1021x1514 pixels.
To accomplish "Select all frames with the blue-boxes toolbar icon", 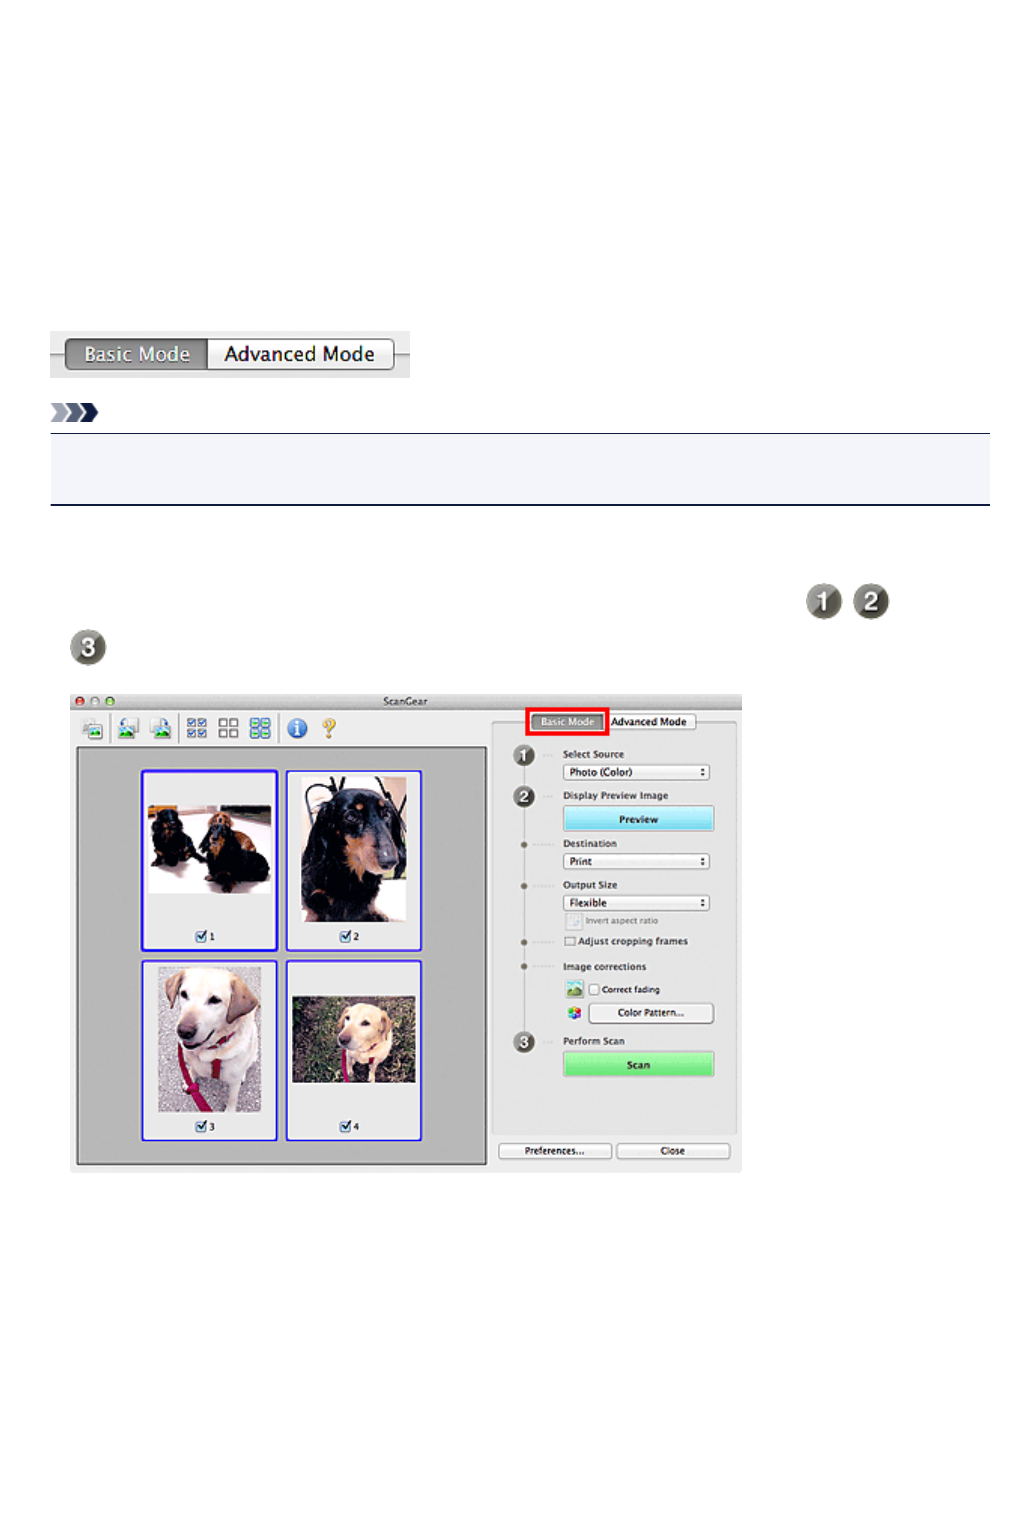I will 260,729.
